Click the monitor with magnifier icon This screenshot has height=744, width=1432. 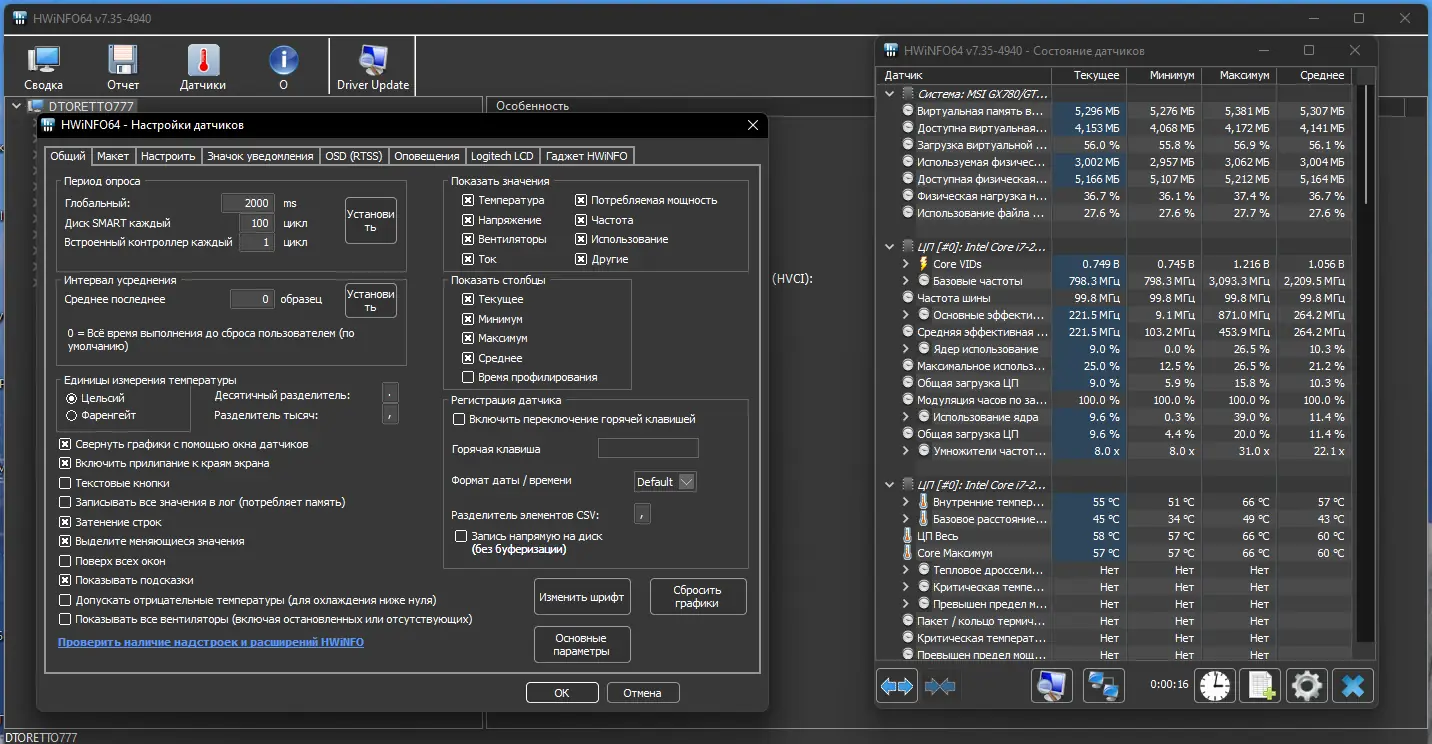point(1052,686)
